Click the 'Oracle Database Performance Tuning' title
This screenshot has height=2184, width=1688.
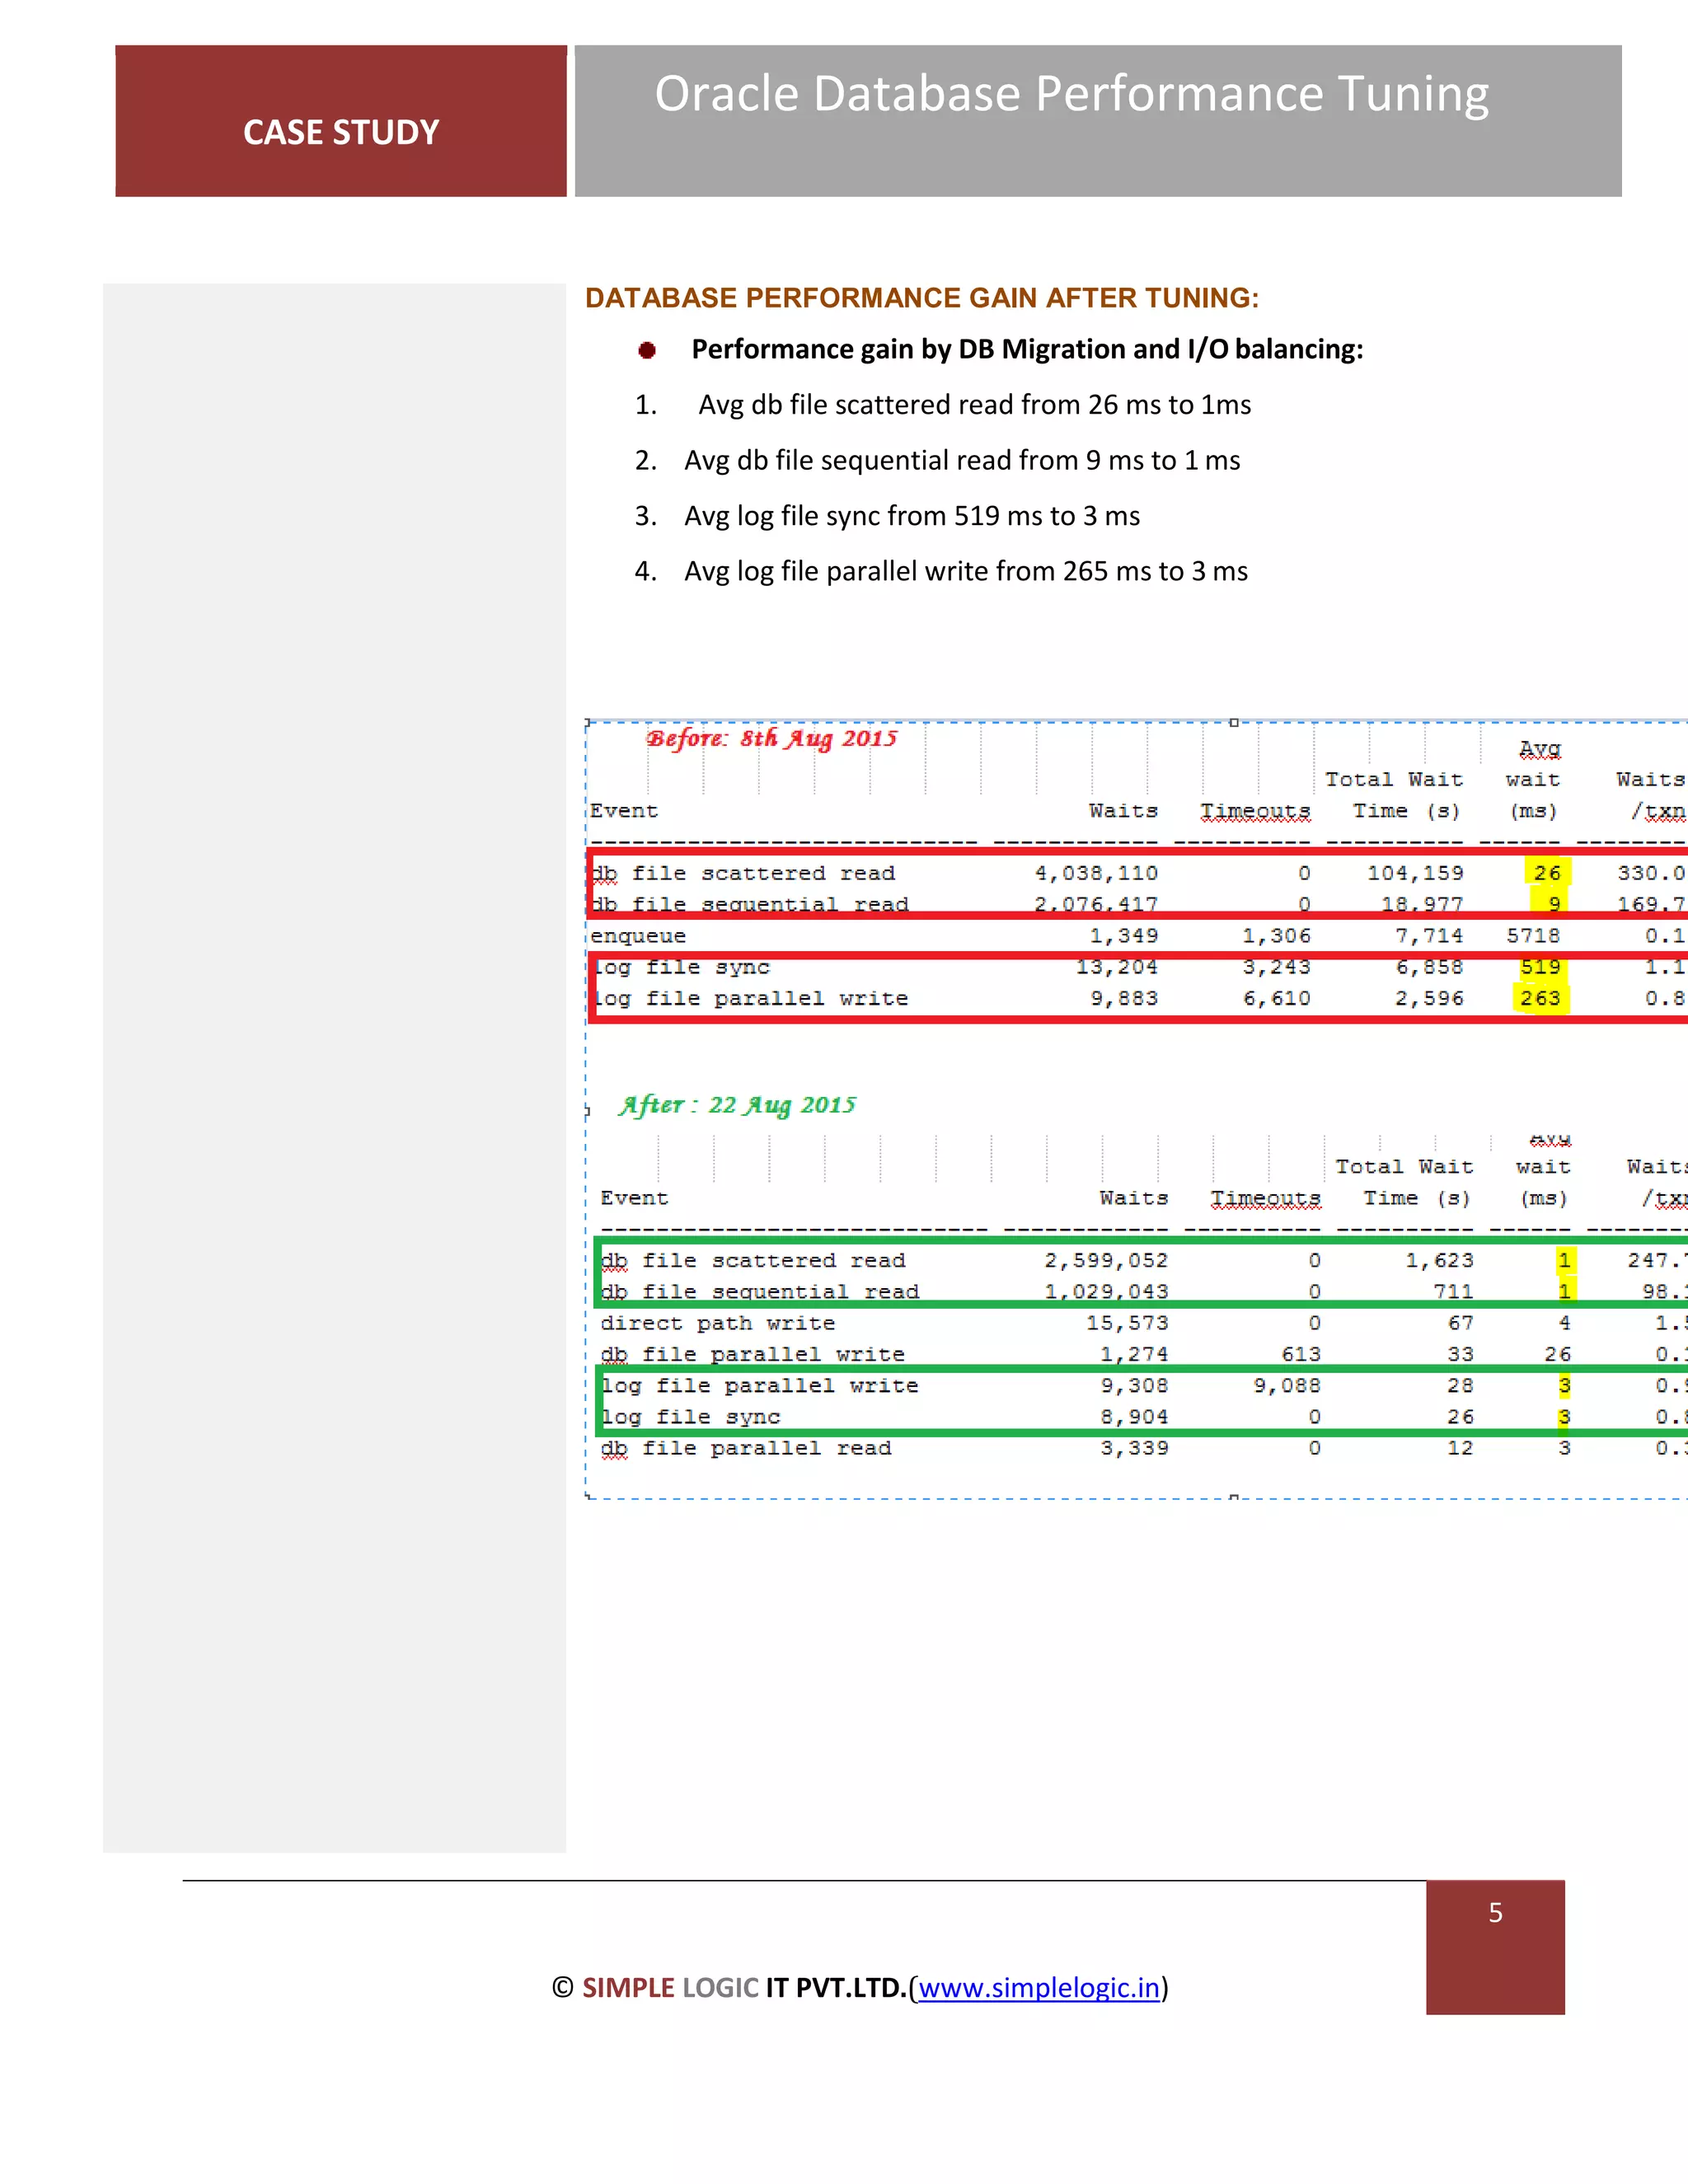[x=1071, y=94]
